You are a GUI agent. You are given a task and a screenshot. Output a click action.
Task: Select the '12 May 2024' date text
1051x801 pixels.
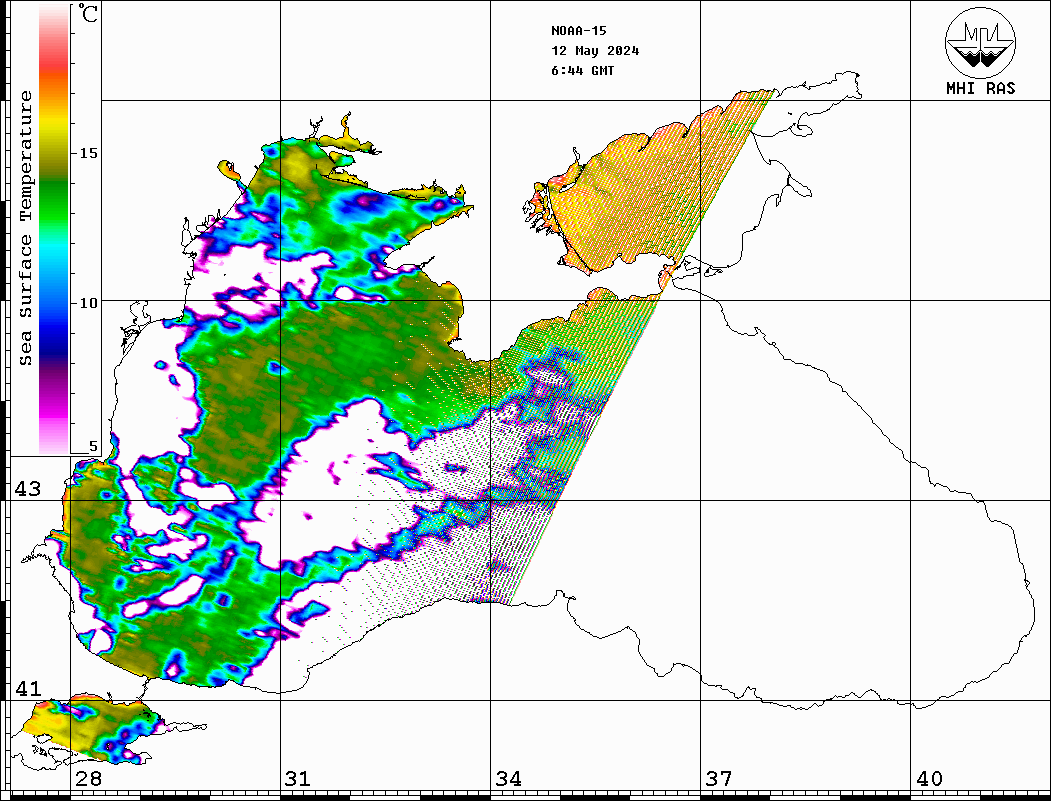coord(595,51)
